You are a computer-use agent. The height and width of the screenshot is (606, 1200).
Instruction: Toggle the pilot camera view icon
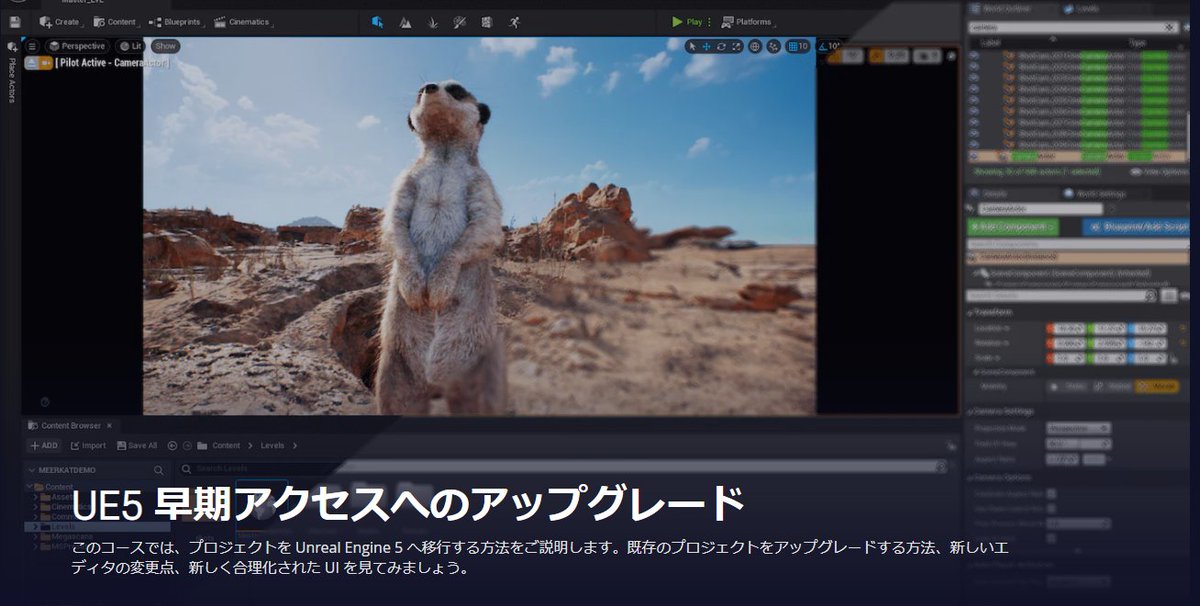click(47, 62)
